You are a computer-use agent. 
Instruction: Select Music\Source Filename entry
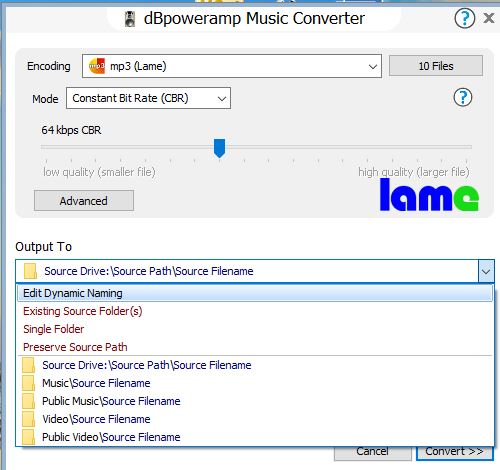pyautogui.click(x=255, y=383)
